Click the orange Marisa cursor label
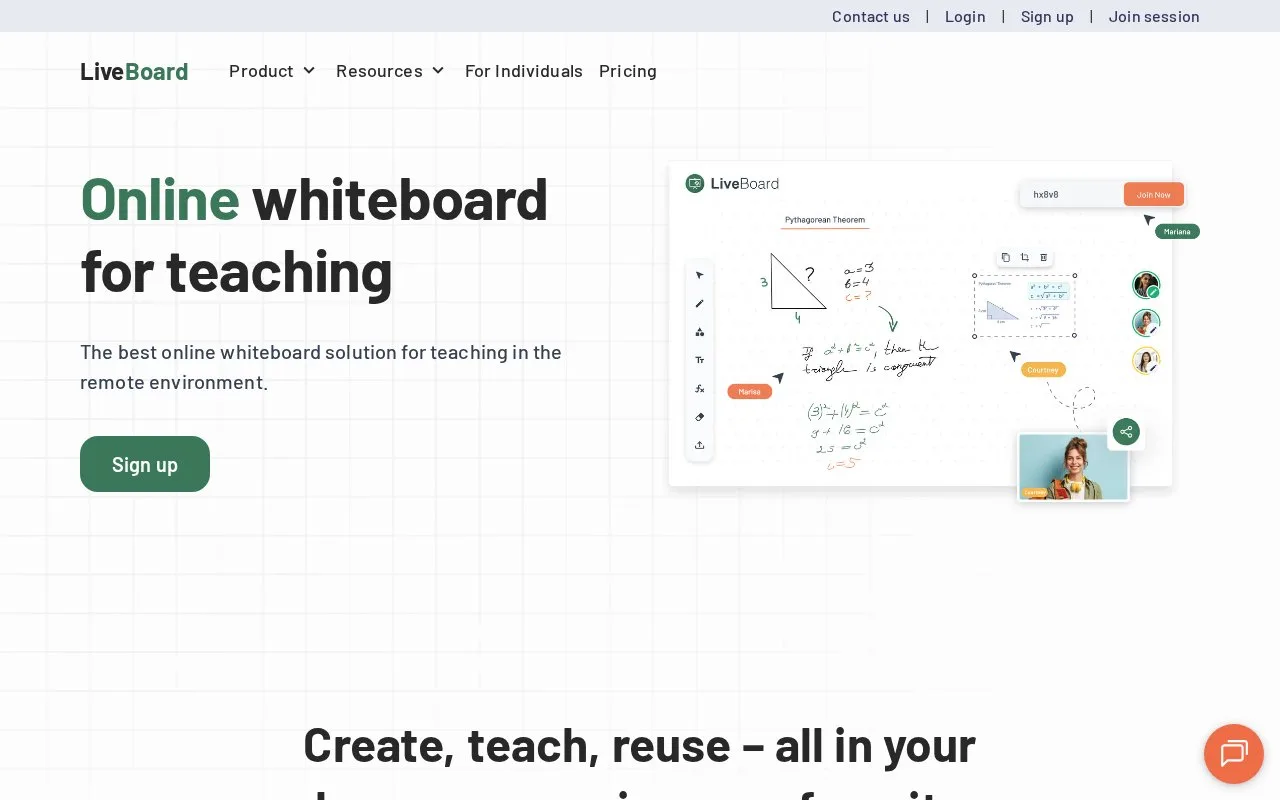Viewport: 1280px width, 800px height. click(x=750, y=392)
